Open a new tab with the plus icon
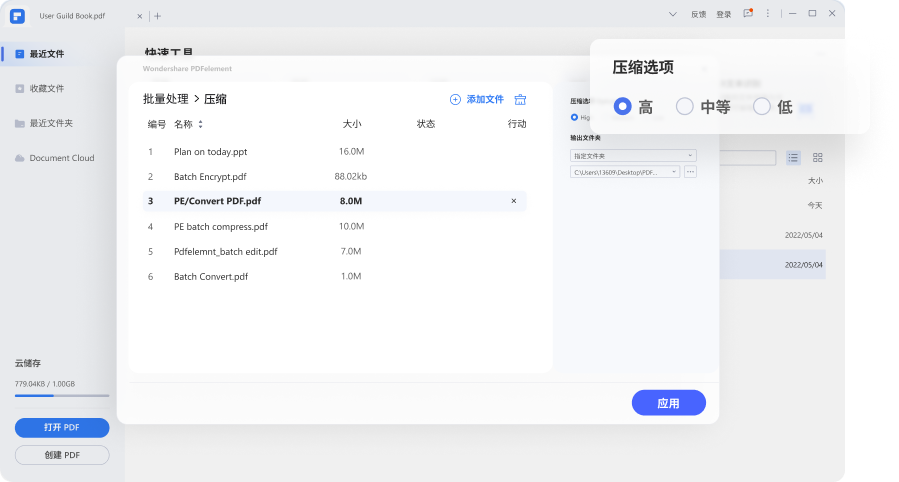This screenshot has width=899, height=482. (158, 16)
